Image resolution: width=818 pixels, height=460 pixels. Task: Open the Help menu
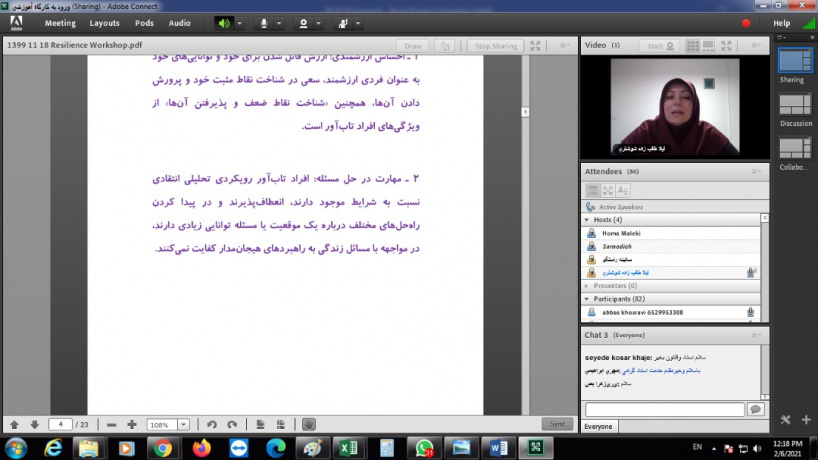(781, 23)
